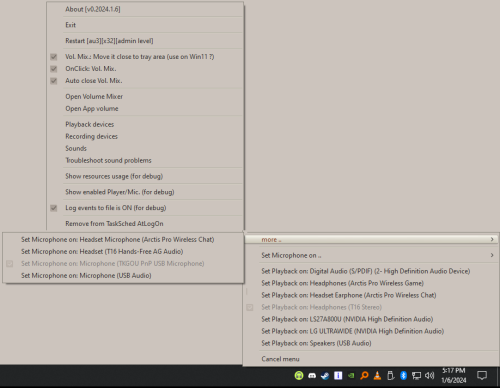Toggle Auto close Vol. Mix. option
500x388 pixels.
point(54,81)
